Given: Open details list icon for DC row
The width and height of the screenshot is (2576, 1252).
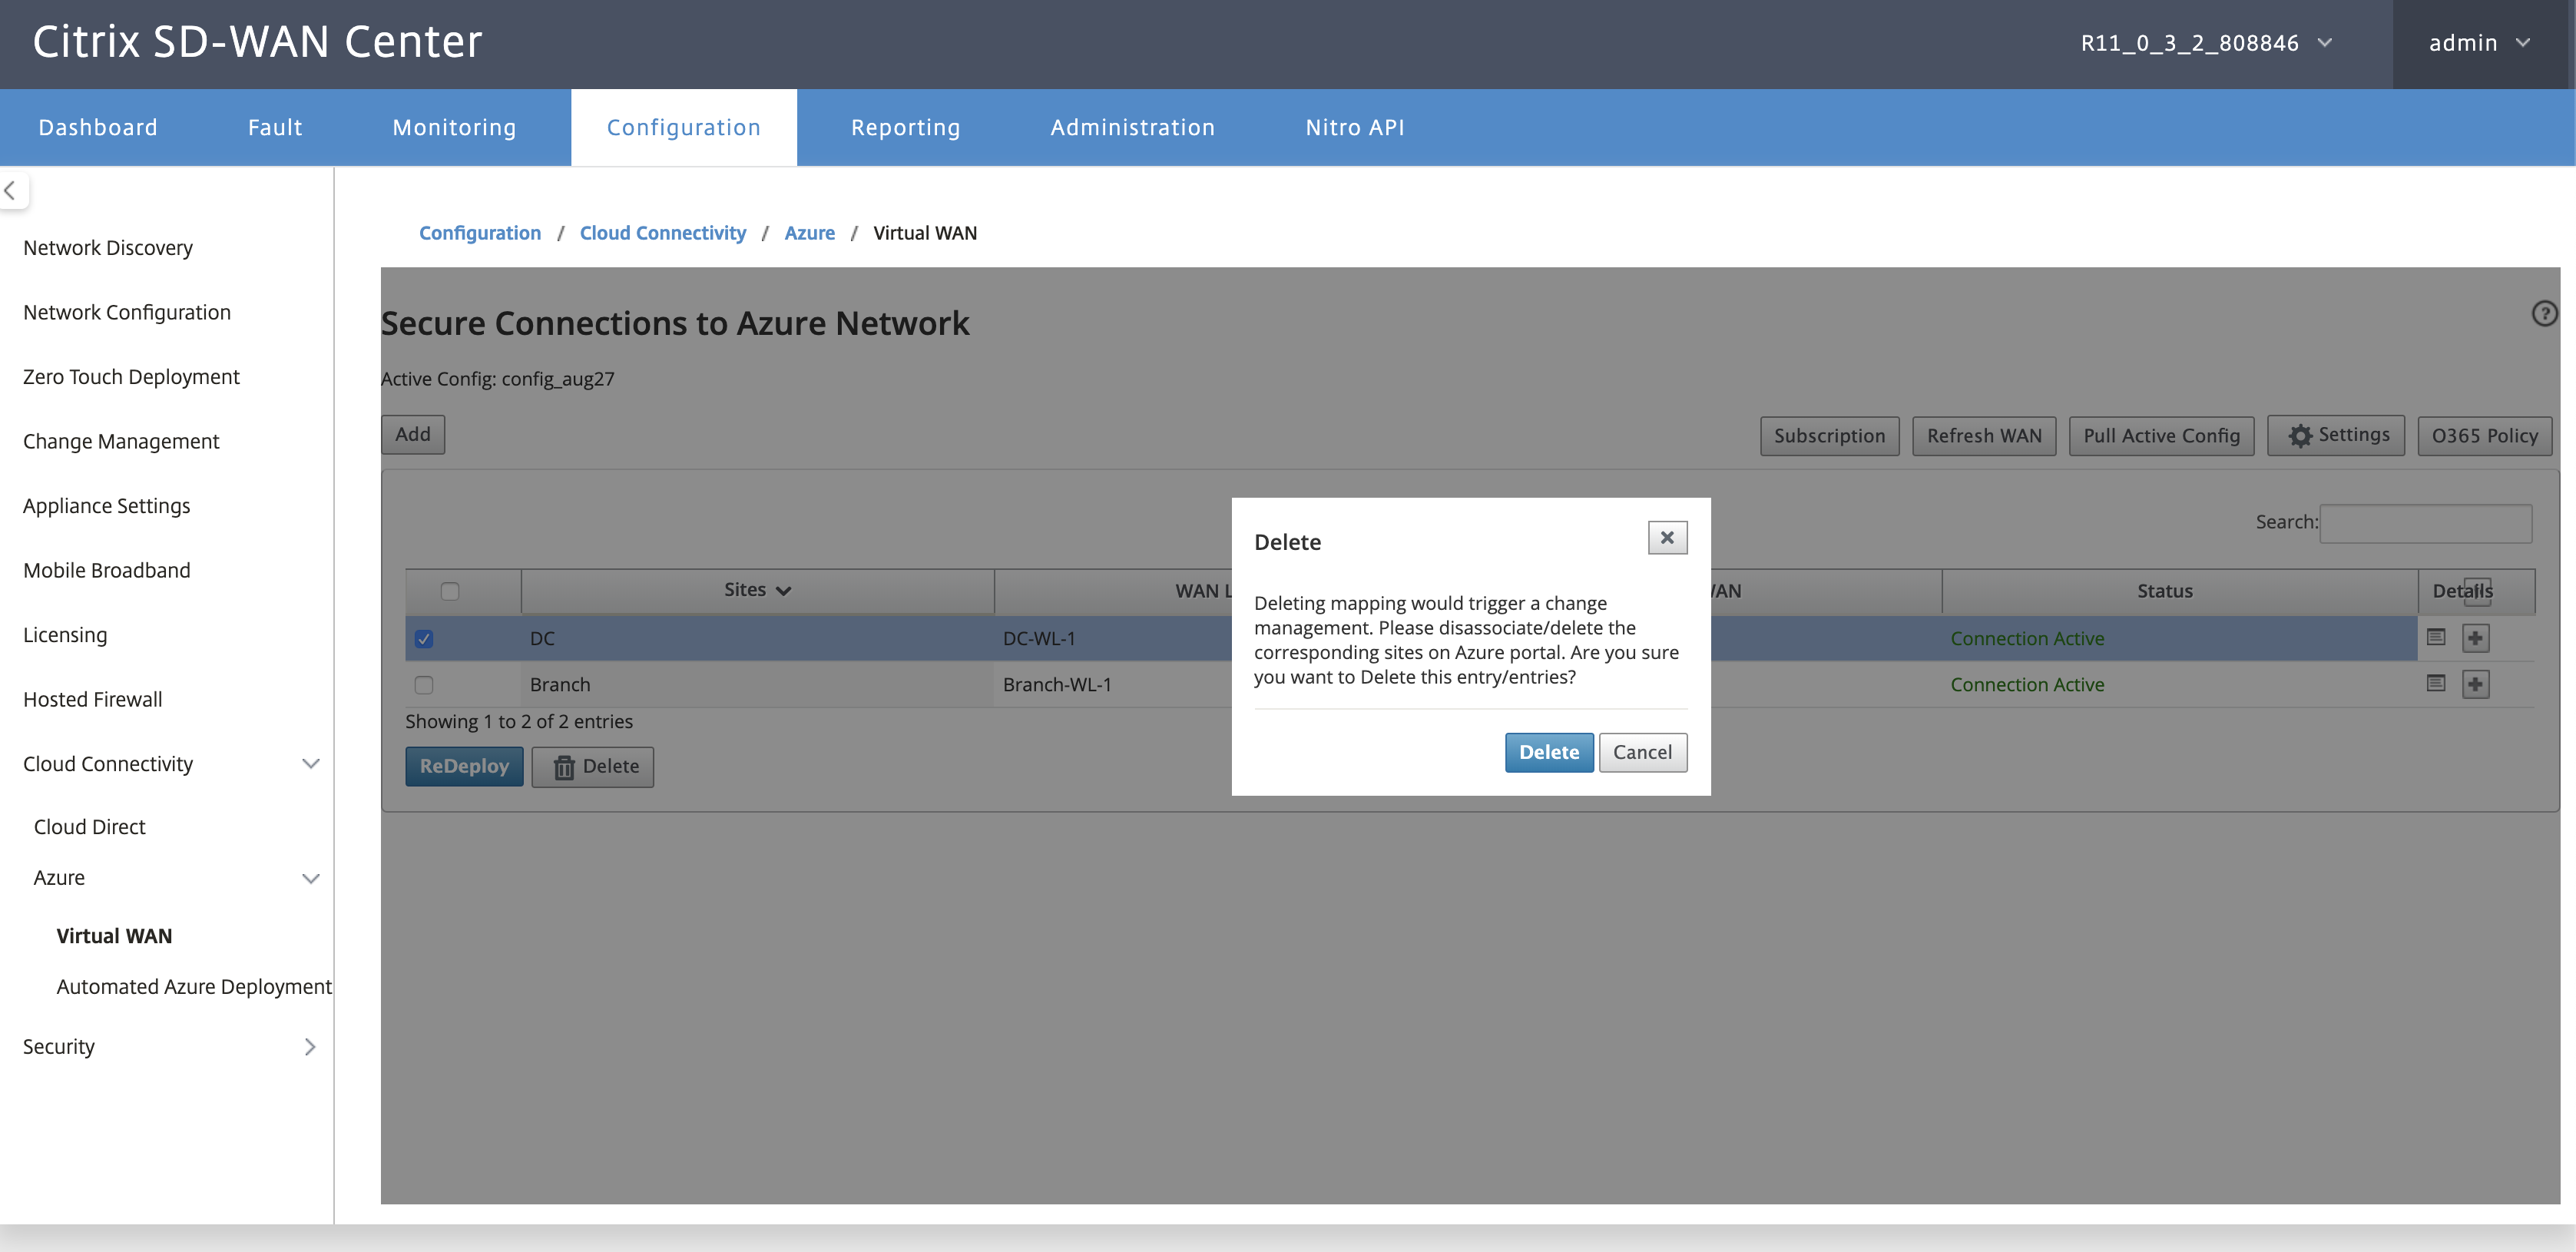Looking at the screenshot, I should point(2436,637).
